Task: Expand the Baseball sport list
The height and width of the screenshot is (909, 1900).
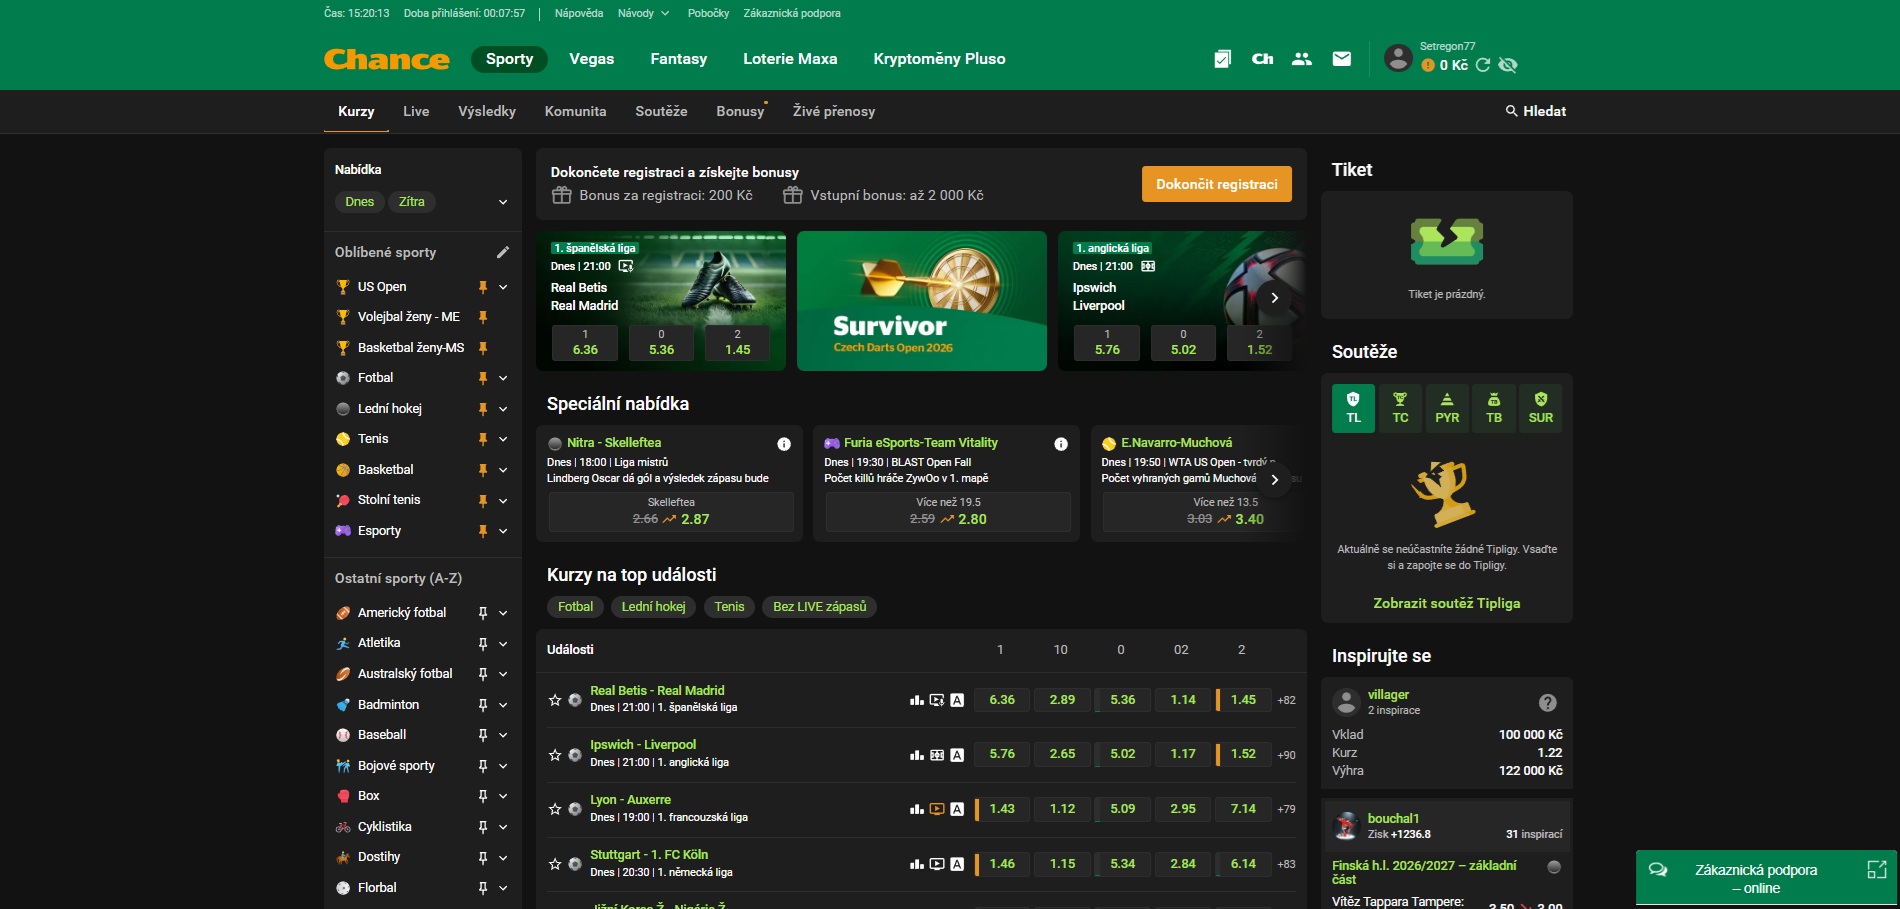Action: 503,735
